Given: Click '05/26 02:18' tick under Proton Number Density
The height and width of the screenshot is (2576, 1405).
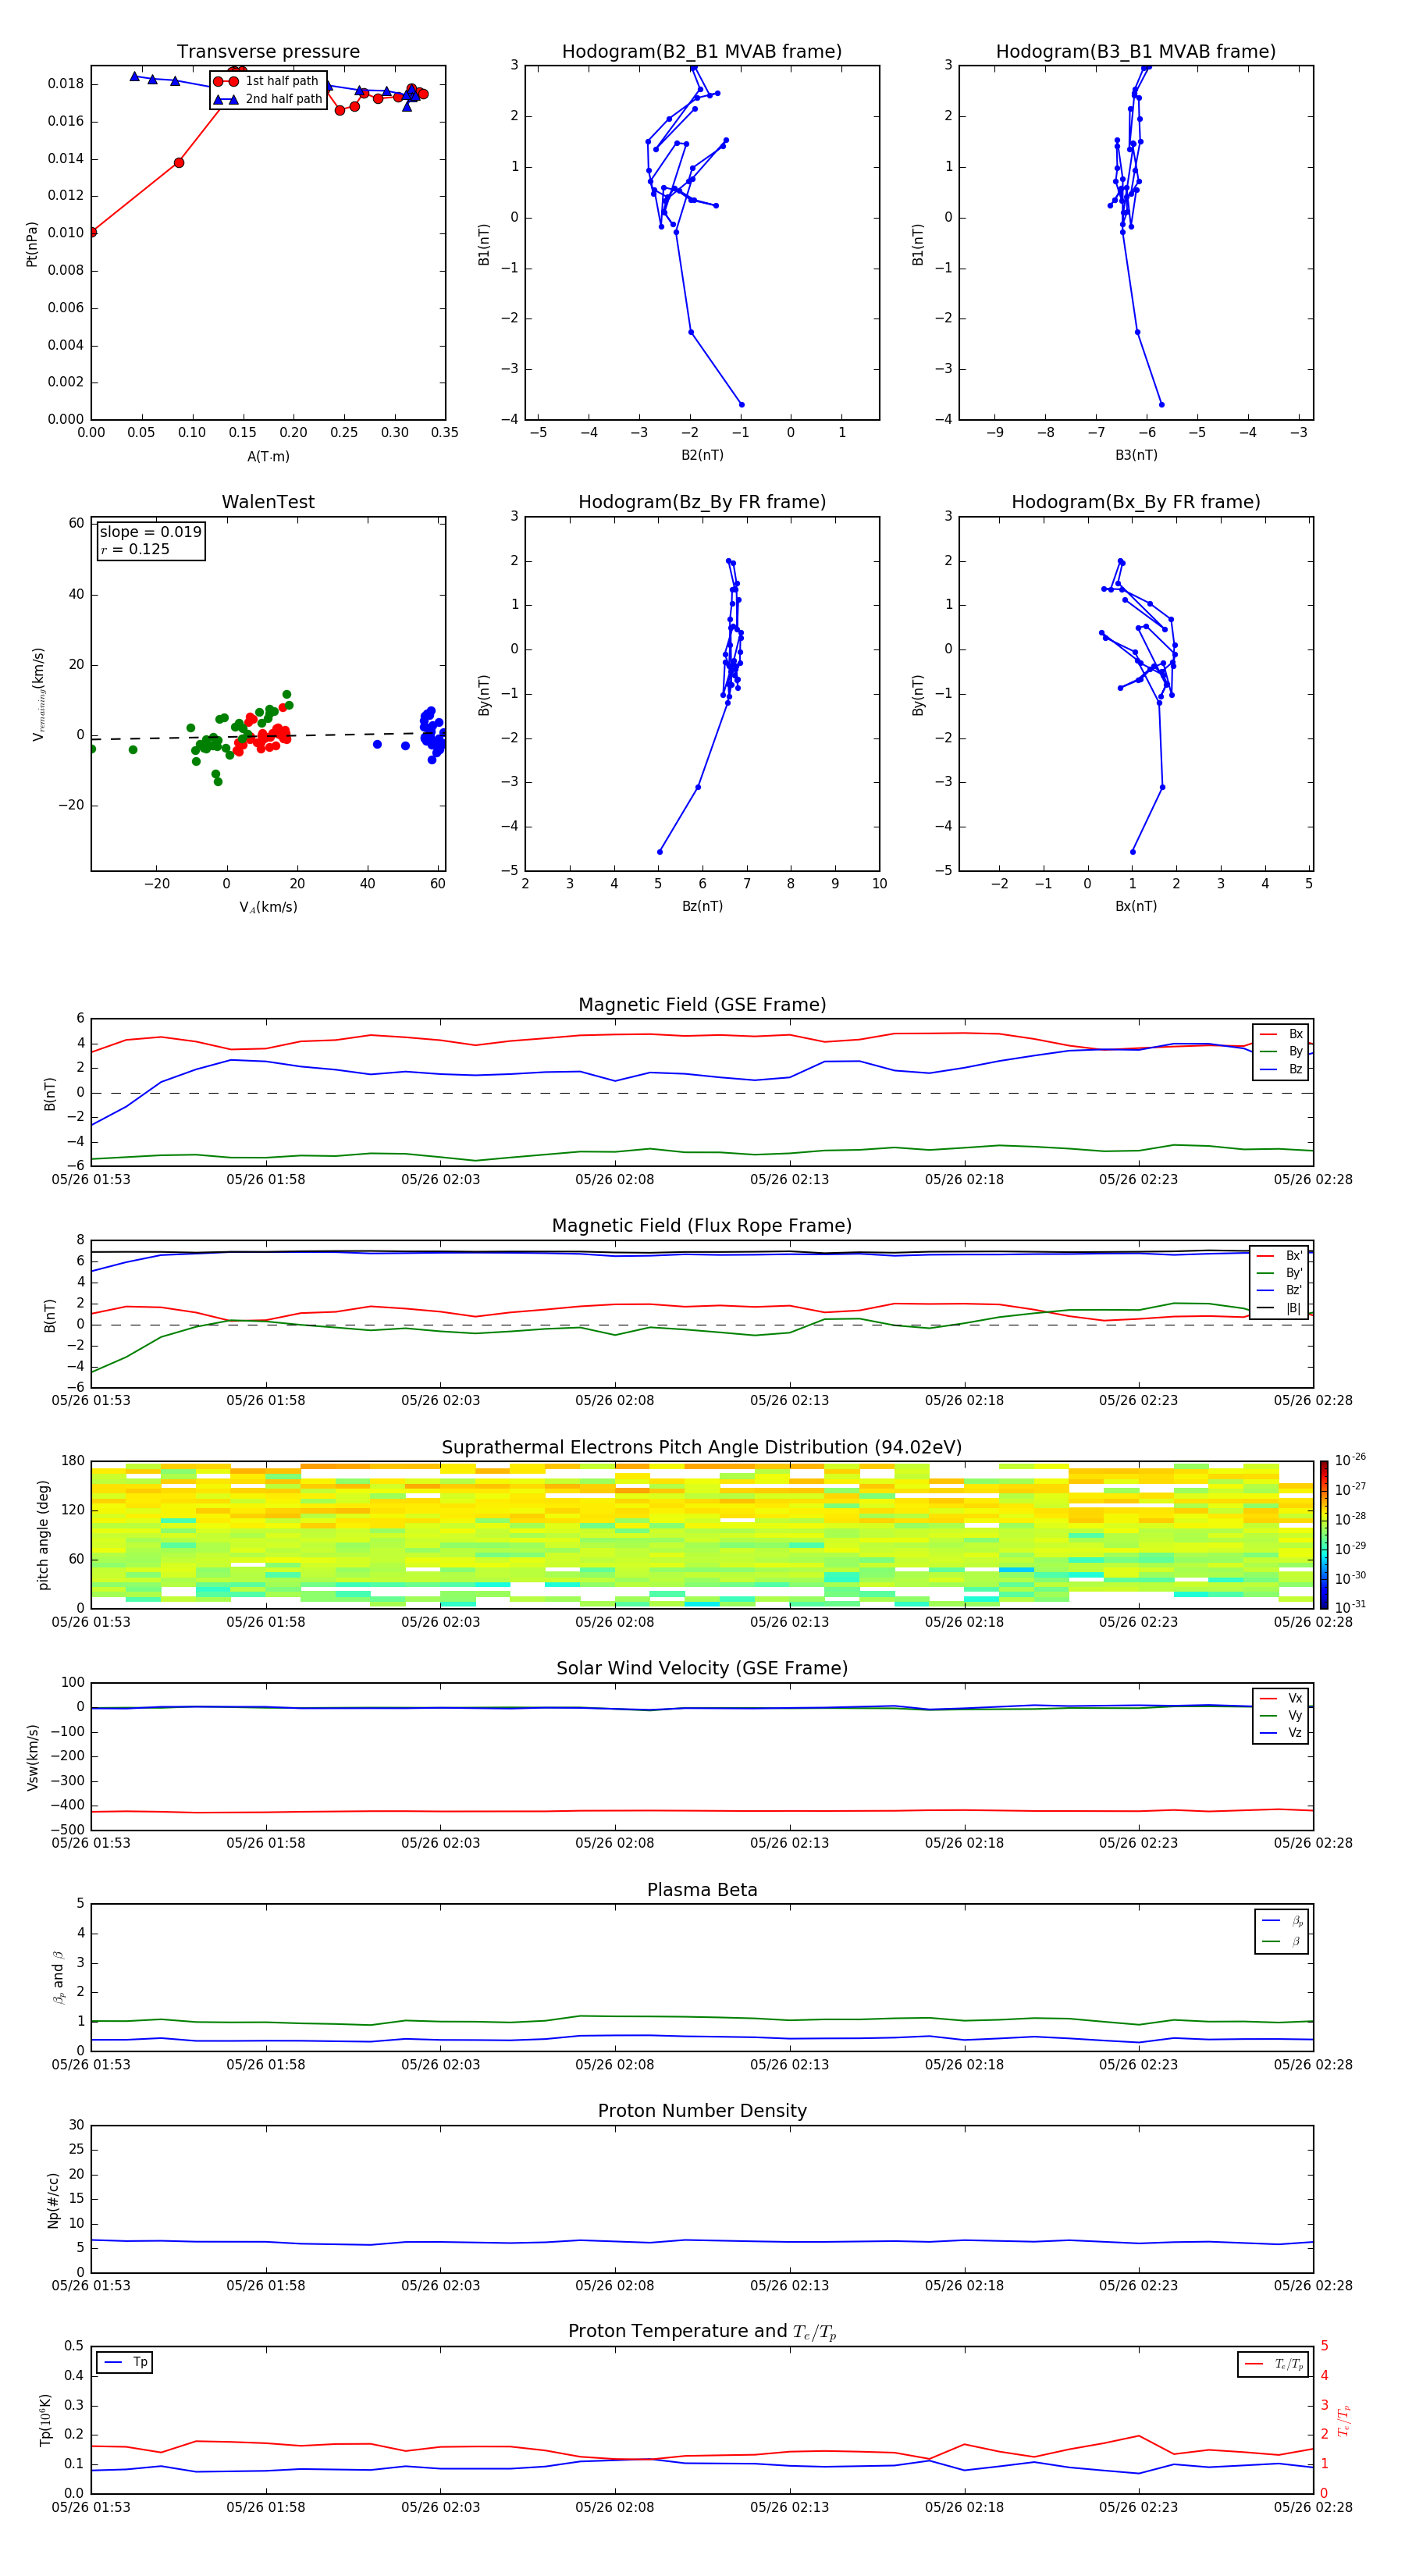Looking at the screenshot, I should tap(964, 2286).
